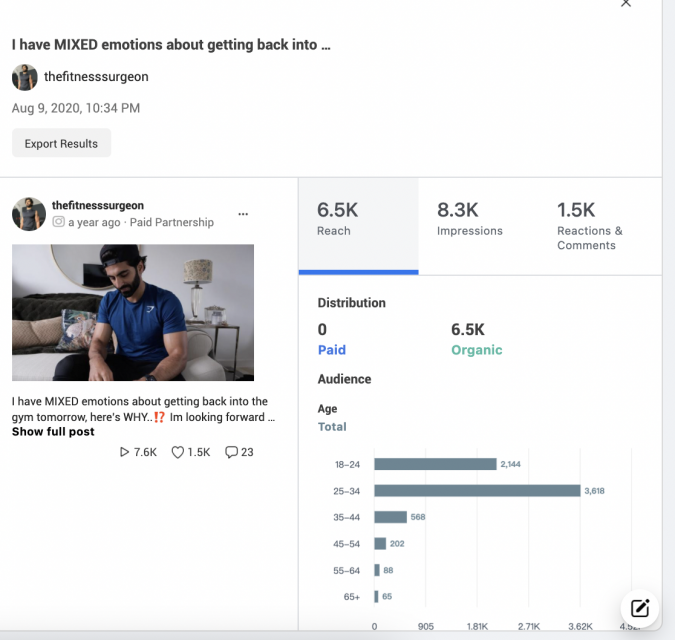Screen dimensions: 675x640
Task: Click the Organic distribution label
Action: tap(477, 350)
